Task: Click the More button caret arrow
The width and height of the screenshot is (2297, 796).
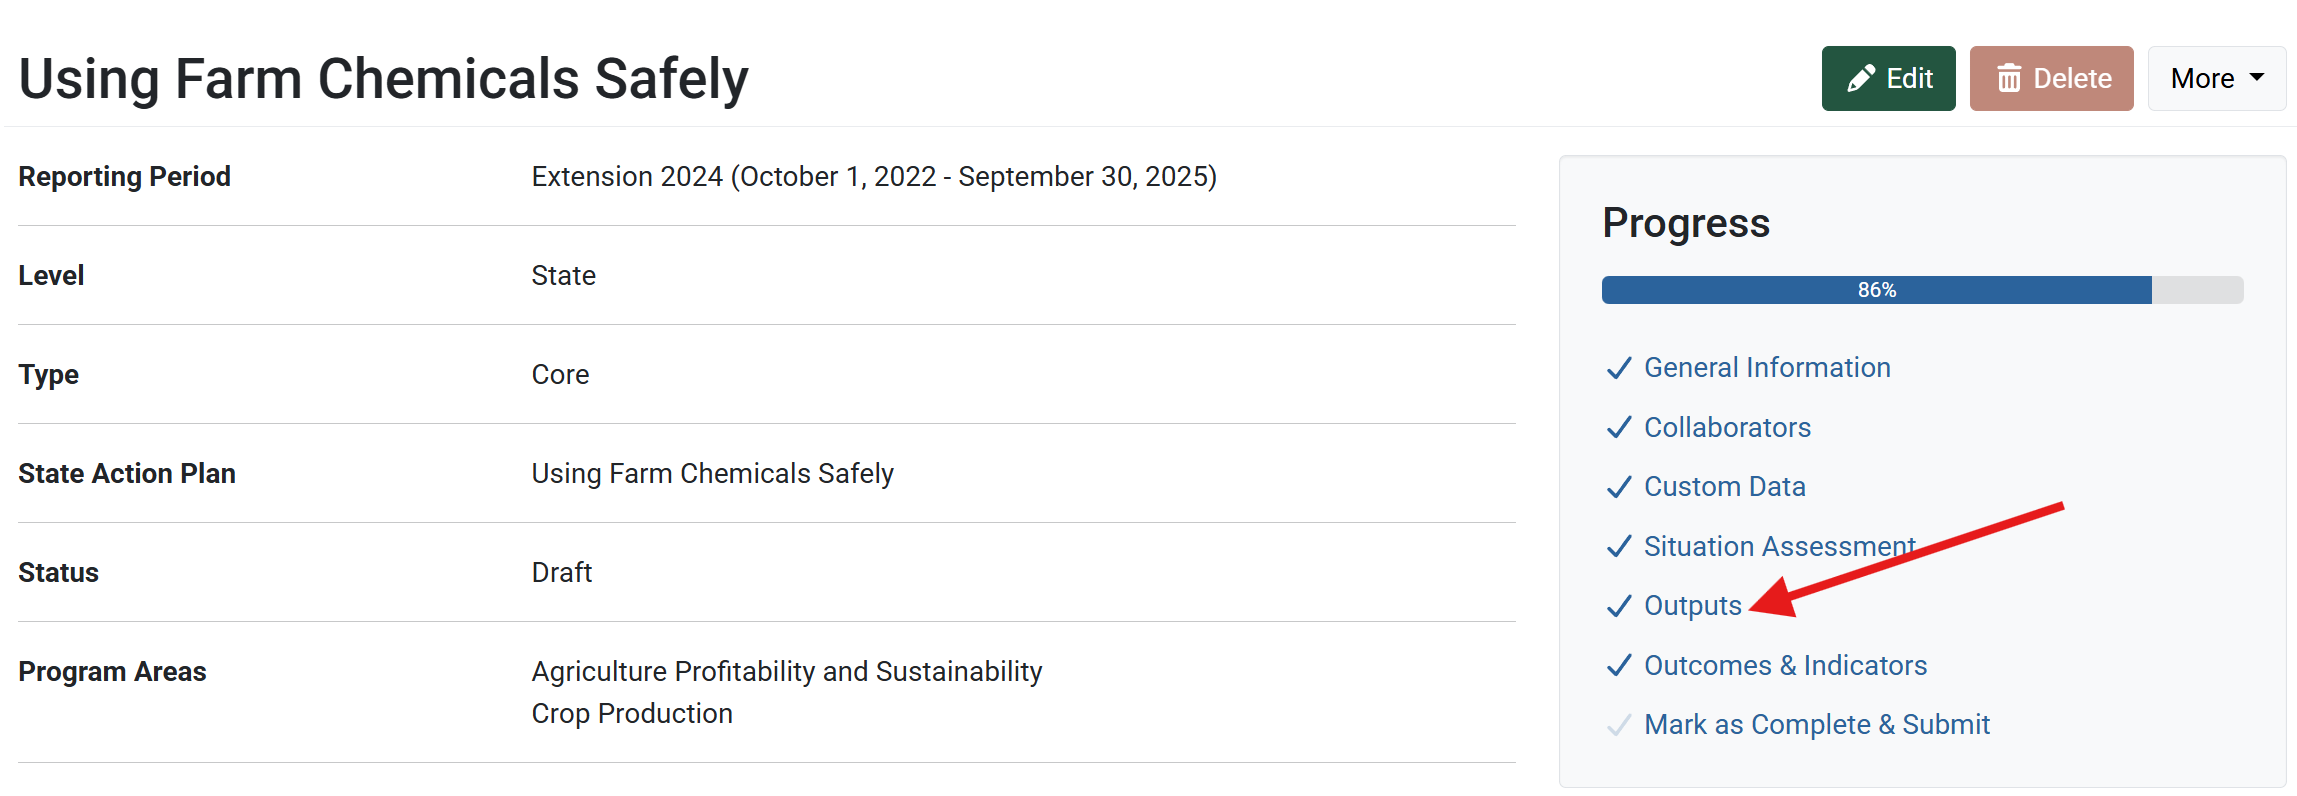Action: [x=2257, y=78]
